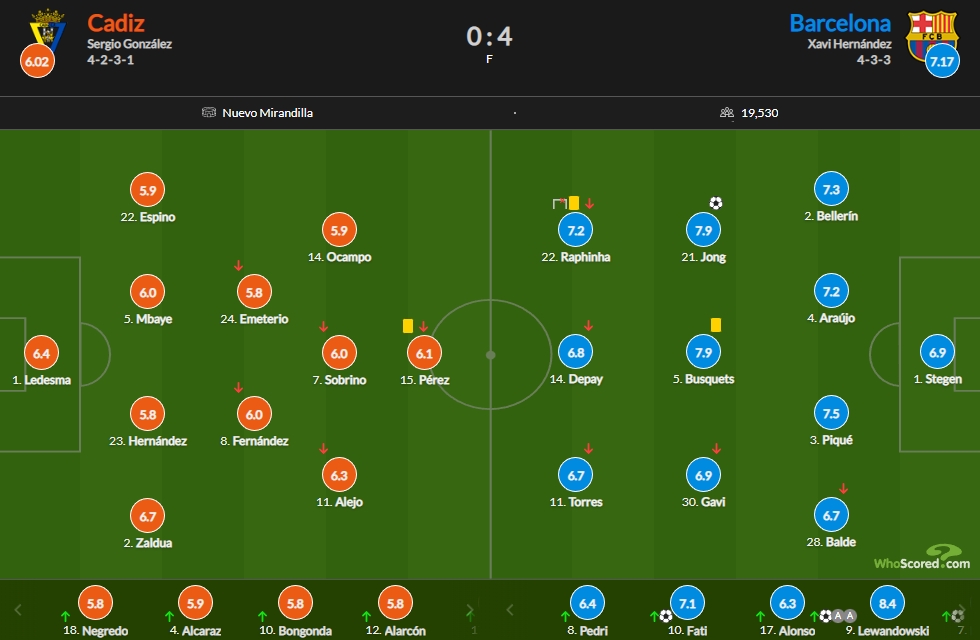Open the Cadiz team name link
This screenshot has width=980, height=640.
pos(116,23)
